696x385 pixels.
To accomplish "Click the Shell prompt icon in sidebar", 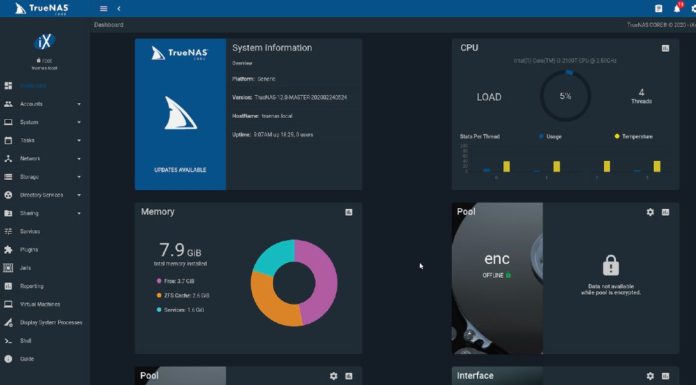I will tap(8, 341).
